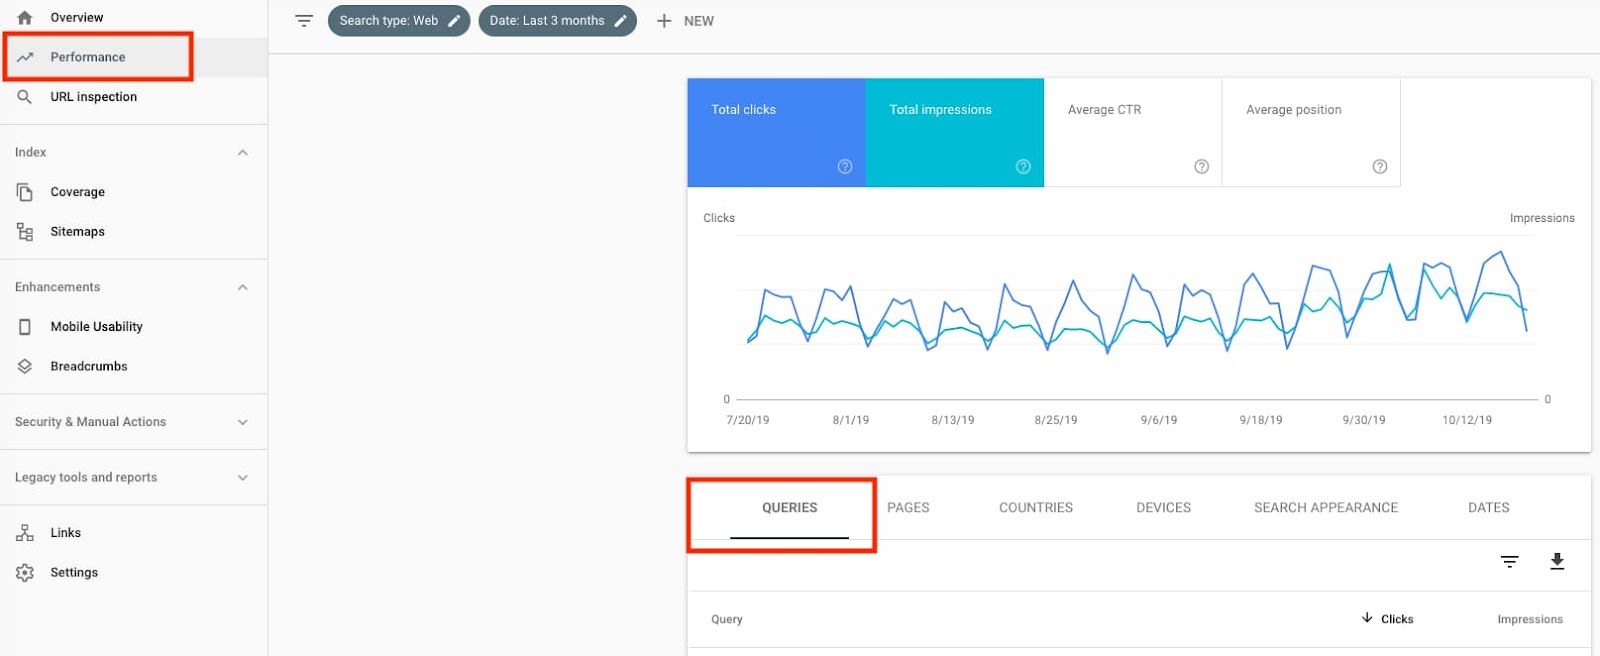The width and height of the screenshot is (1600, 656).
Task: Filter rows in the queries table
Action: pyautogui.click(x=1510, y=562)
